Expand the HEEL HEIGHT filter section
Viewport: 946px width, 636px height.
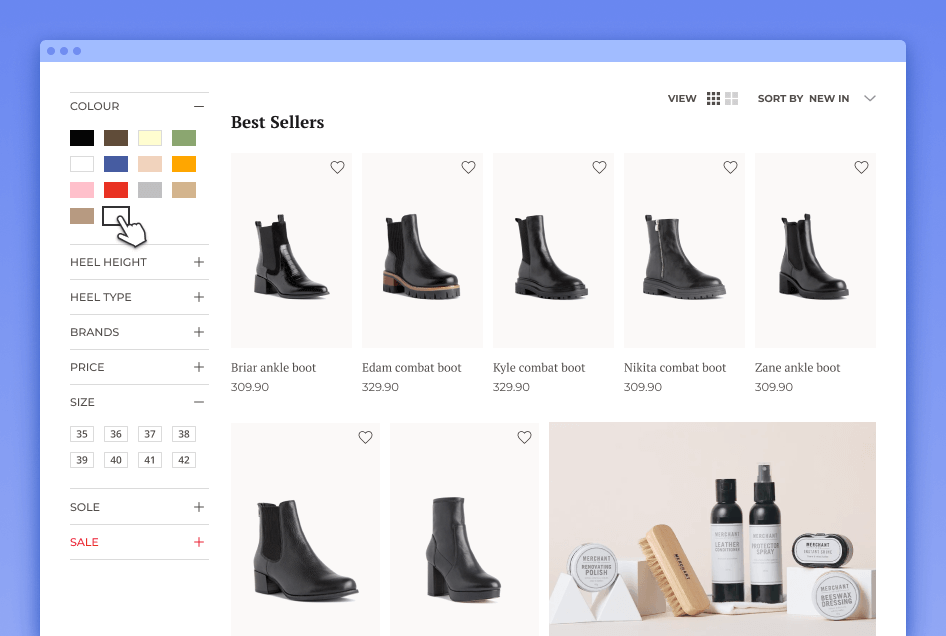(x=198, y=262)
